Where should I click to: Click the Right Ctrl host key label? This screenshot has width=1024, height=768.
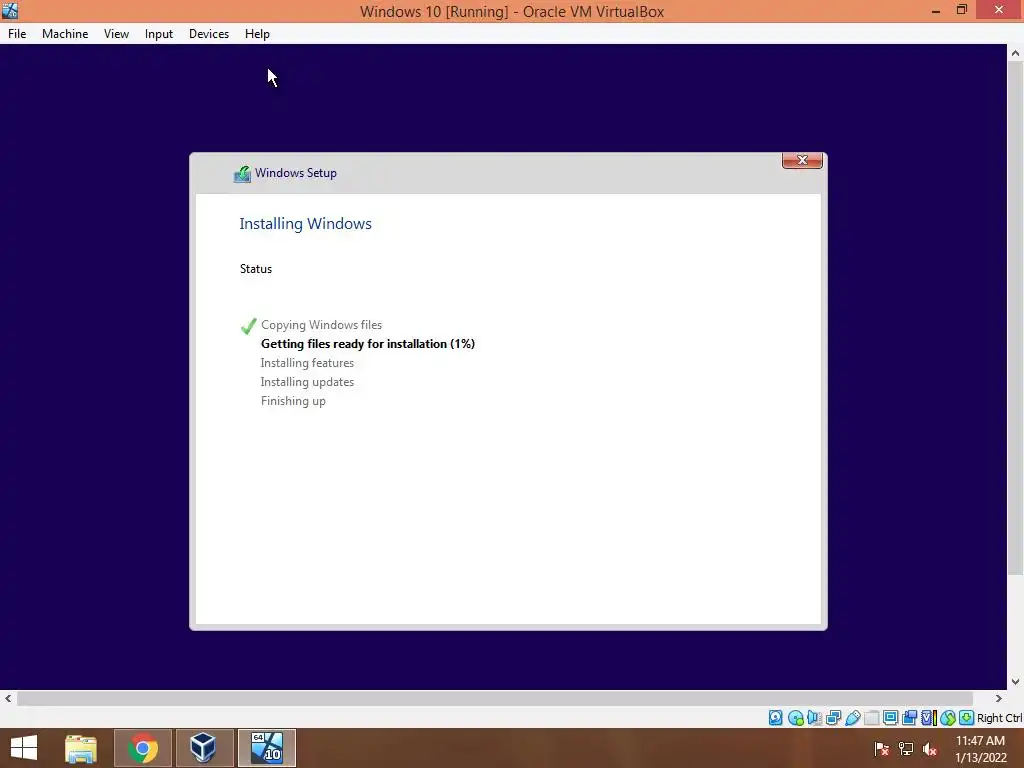(999, 718)
